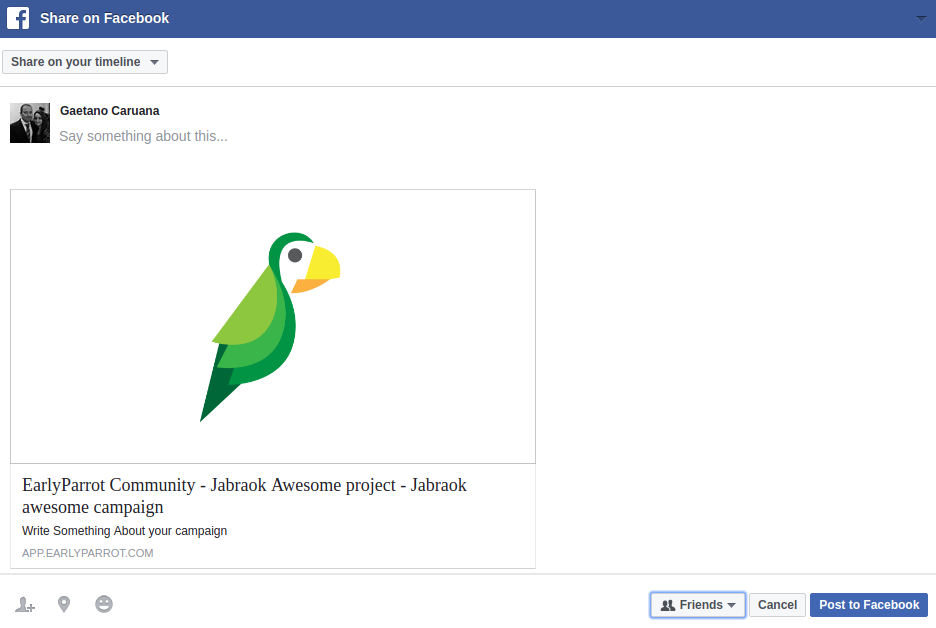Open the Friends audience selector
936x628 pixels.
pos(698,605)
